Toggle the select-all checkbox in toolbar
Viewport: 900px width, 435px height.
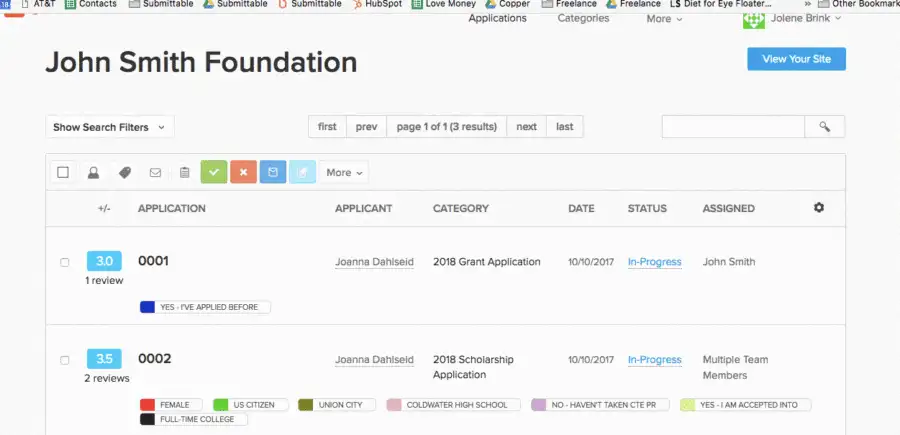[63, 173]
